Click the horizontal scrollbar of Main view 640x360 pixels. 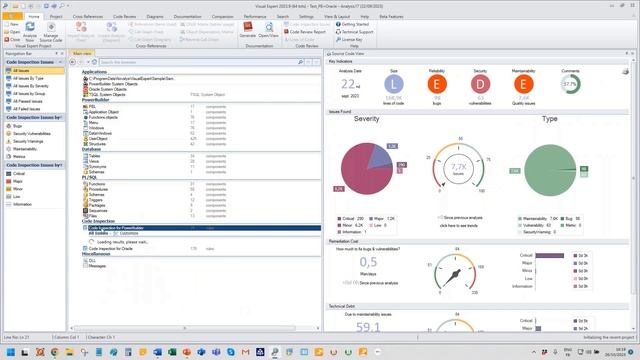(184, 328)
